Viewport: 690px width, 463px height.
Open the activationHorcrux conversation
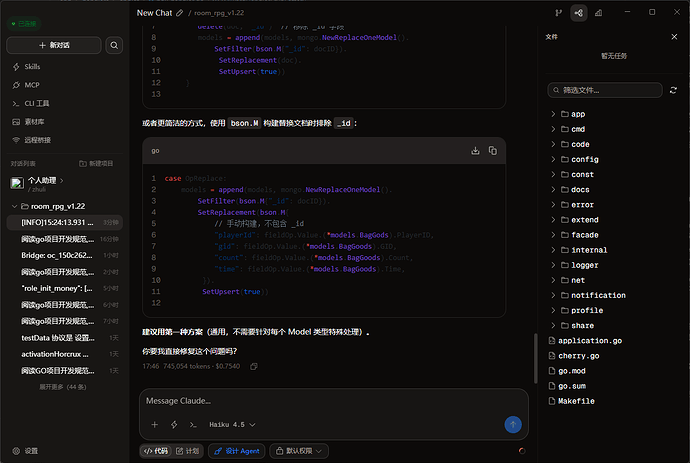(64, 354)
